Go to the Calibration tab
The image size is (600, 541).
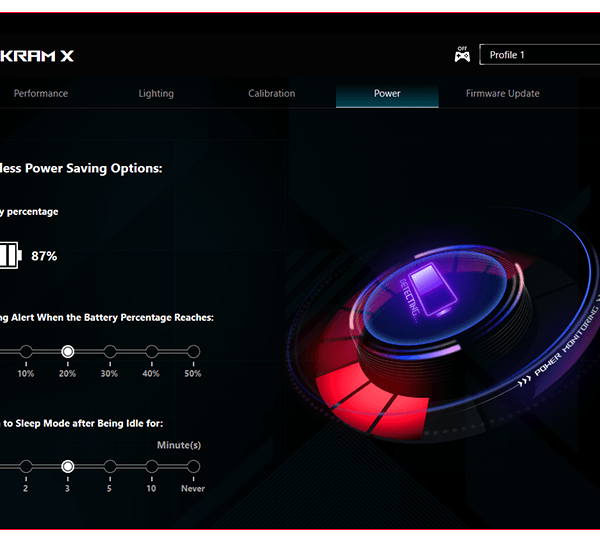pos(272,94)
